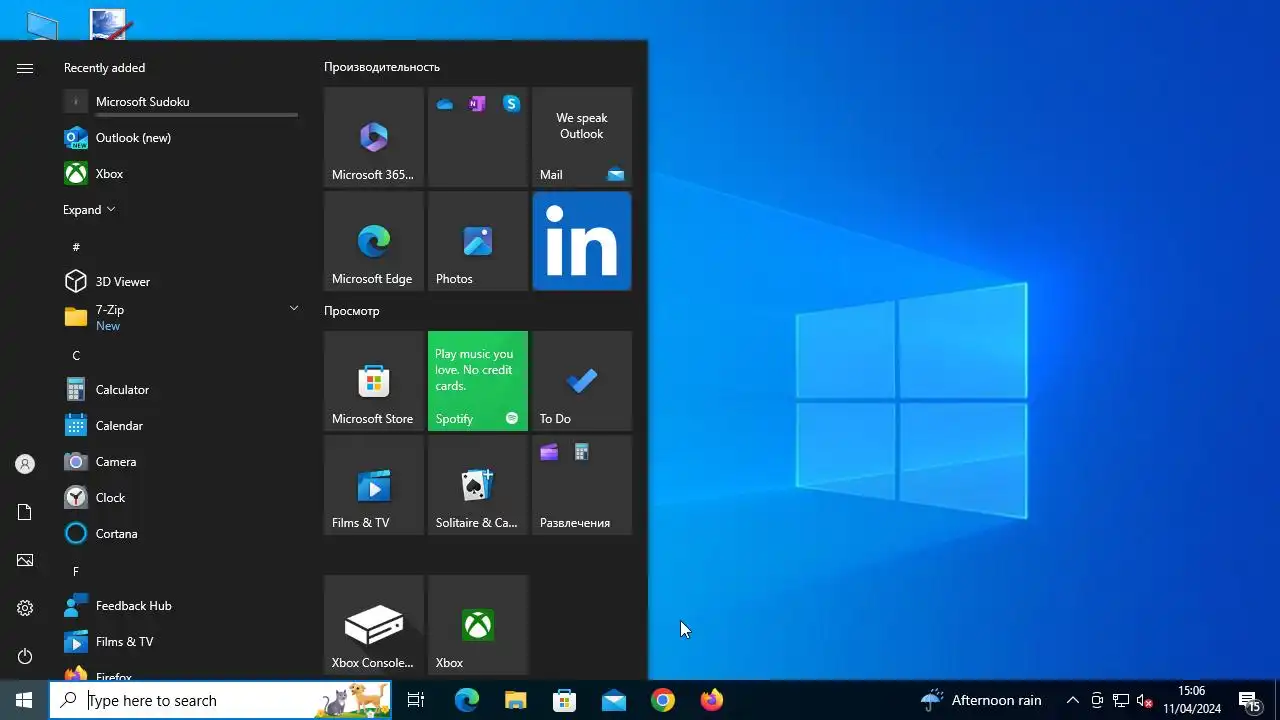Viewport: 1280px width, 720px height.
Task: Open Microsoft 365 tile
Action: coord(374,137)
